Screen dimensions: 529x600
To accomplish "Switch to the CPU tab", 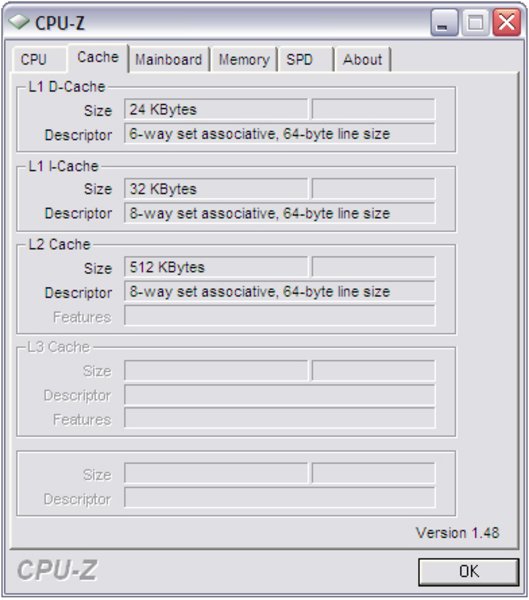I will pyautogui.click(x=34, y=60).
